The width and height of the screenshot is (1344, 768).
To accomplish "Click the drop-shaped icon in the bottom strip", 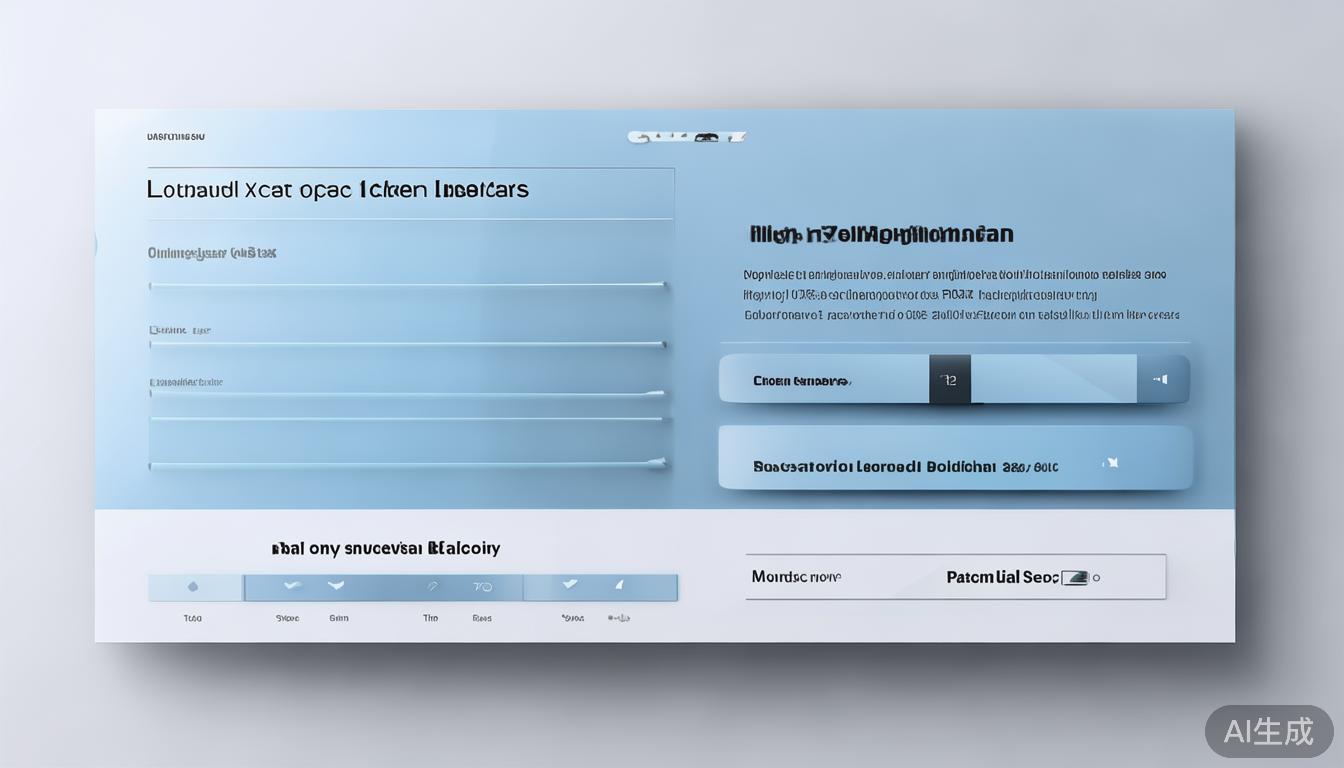I will pos(193,587).
